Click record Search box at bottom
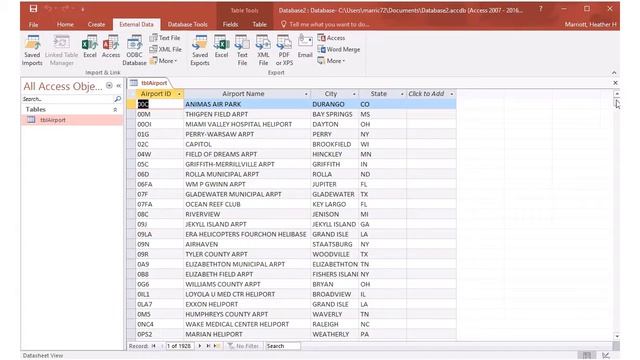 [x=282, y=346]
